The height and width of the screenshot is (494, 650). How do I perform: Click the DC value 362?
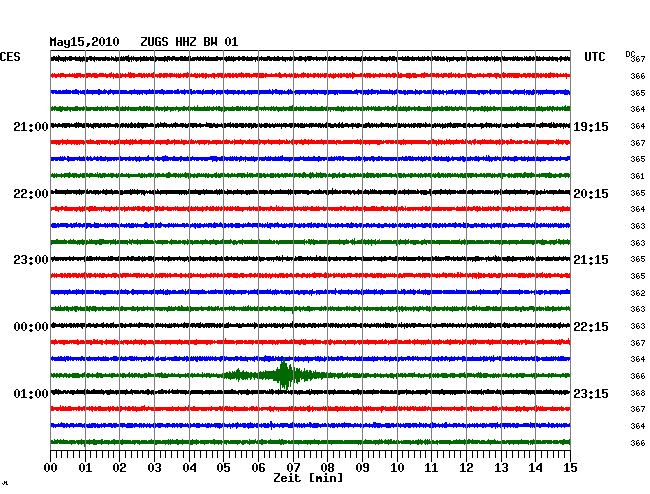[638, 293]
